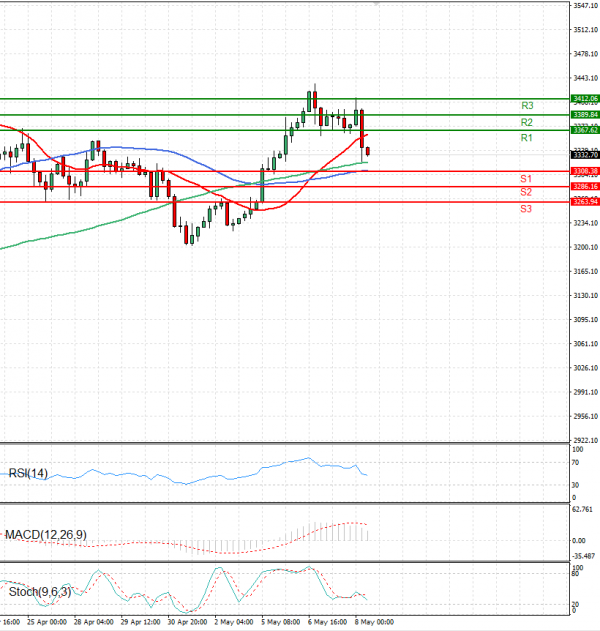Click the R1 resistance label
Screen dimensions: 600x631
click(526, 137)
